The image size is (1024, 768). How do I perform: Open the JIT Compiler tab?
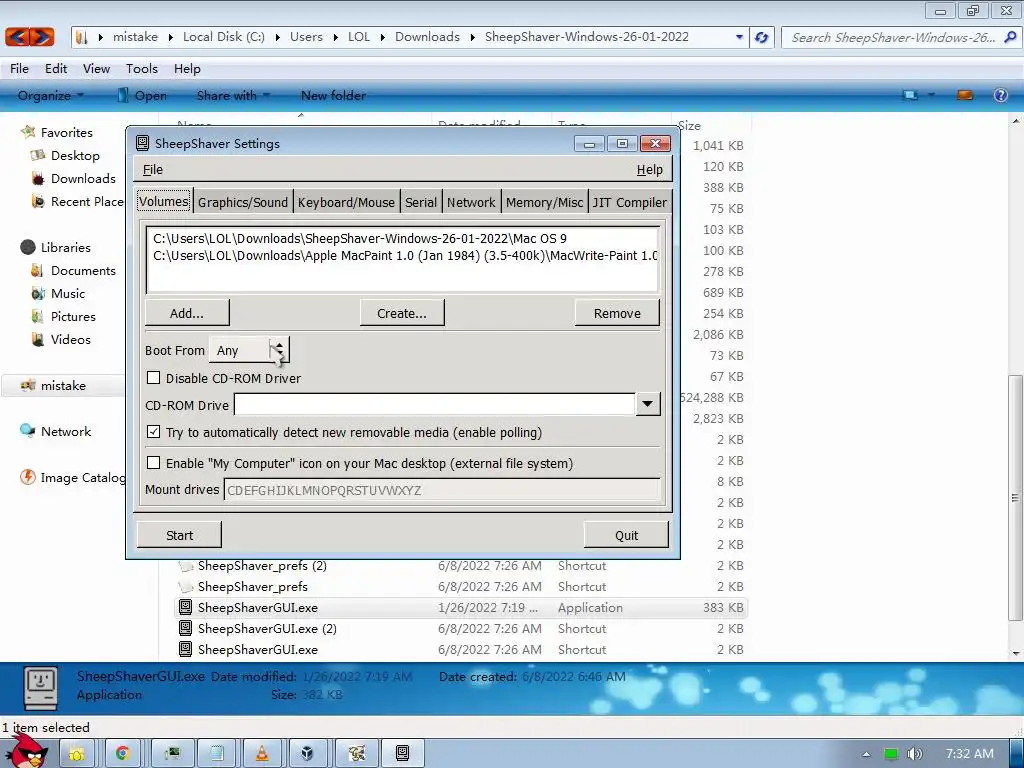[630, 202]
